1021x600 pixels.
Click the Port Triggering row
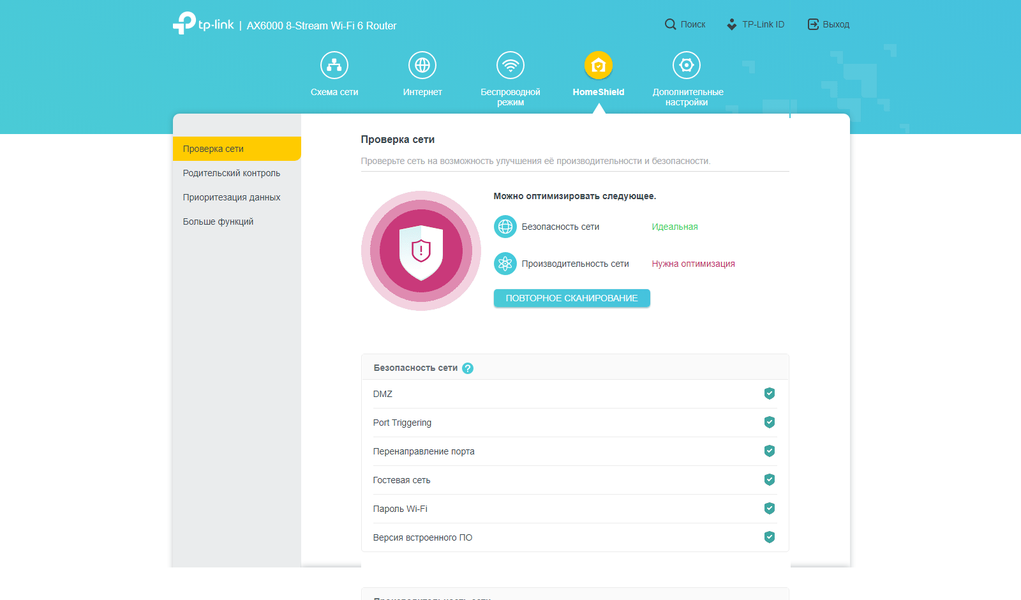pyautogui.click(x=574, y=422)
